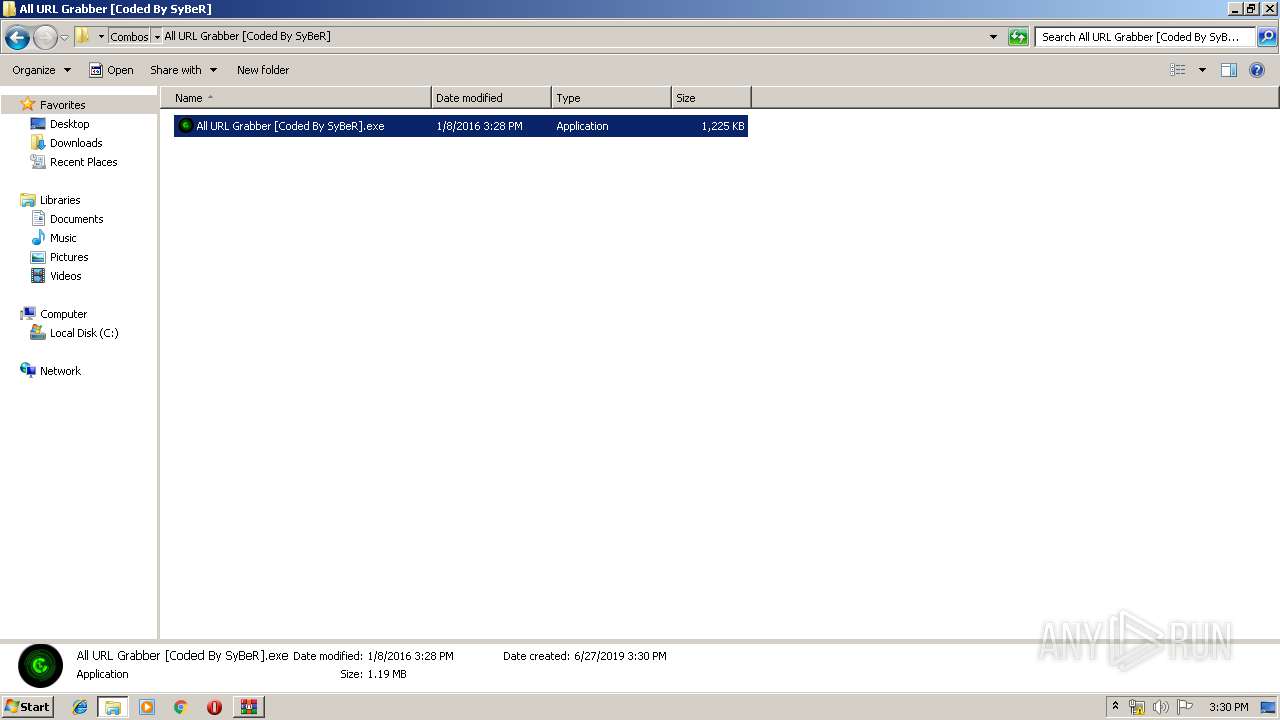This screenshot has width=1280, height=720.
Task: Click the 1/8/2016 3:28 PM date cell
Action: coord(479,126)
